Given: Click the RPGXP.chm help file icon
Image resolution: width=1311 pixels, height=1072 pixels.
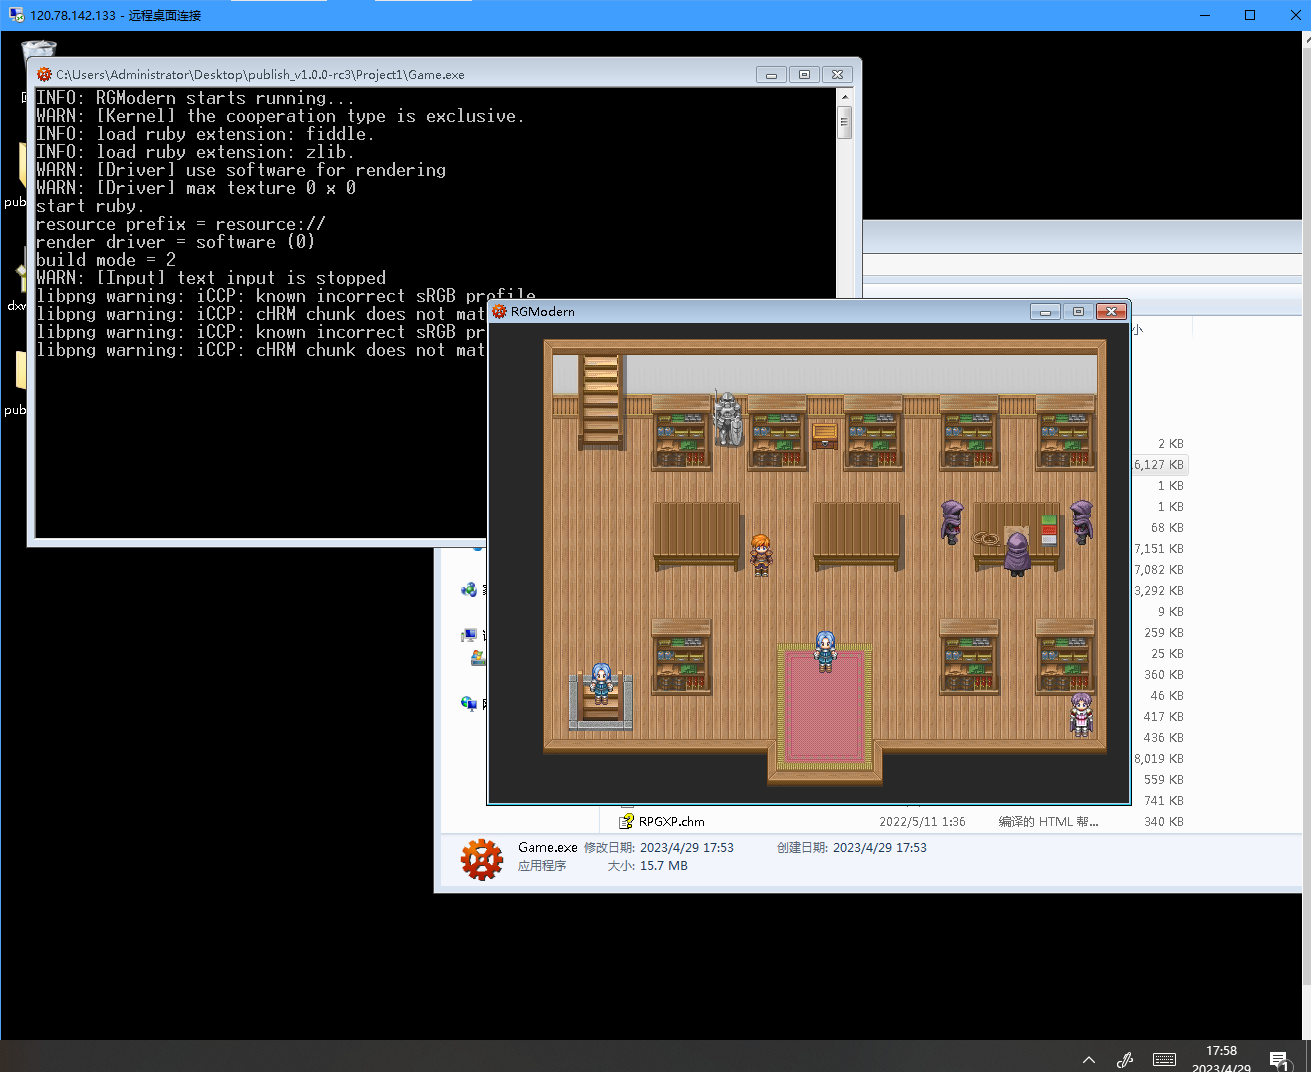Looking at the screenshot, I should pos(627,821).
